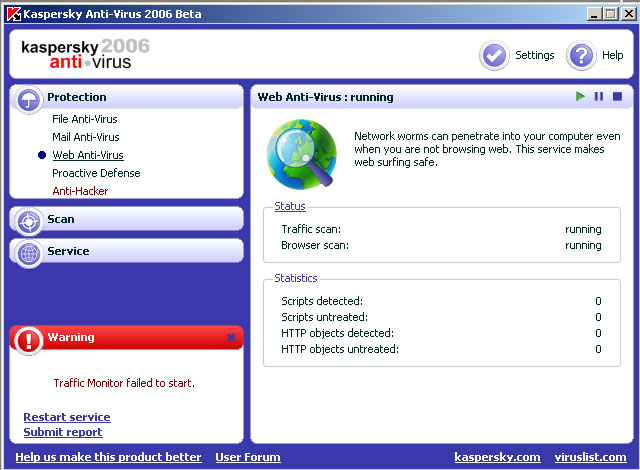Close the Kaspersky Anti-Virus window

(629, 14)
